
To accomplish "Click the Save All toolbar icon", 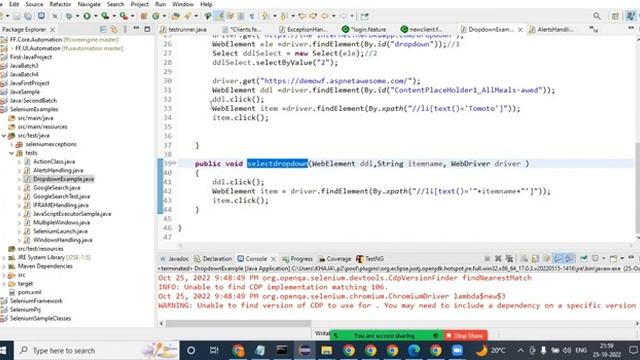I will pyautogui.click(x=28, y=16).
